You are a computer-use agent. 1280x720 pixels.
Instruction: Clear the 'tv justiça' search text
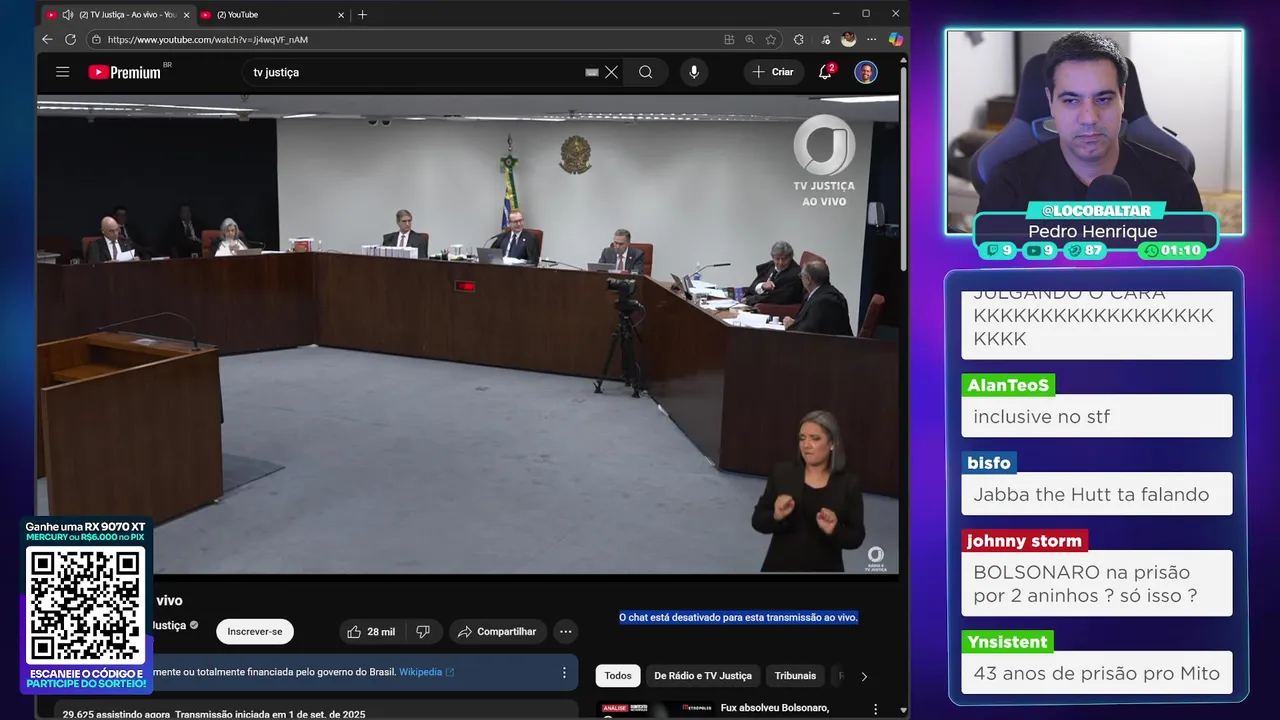tap(611, 72)
